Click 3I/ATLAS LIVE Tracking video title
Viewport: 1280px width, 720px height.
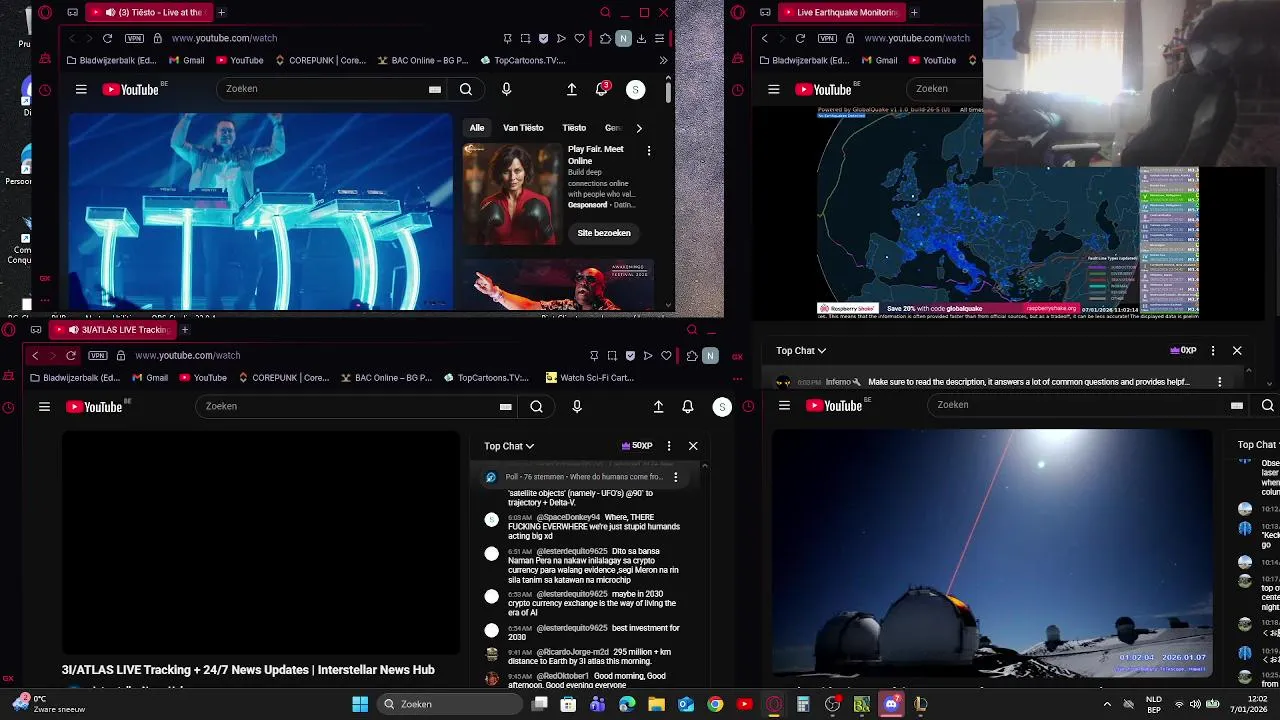tap(248, 670)
